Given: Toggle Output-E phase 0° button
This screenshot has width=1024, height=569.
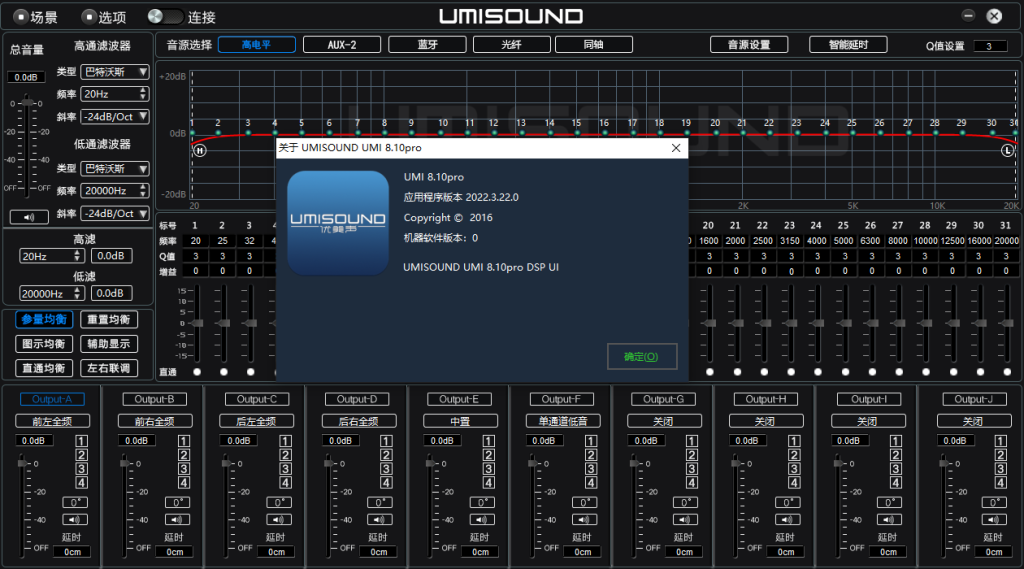Looking at the screenshot, I should (x=482, y=502).
